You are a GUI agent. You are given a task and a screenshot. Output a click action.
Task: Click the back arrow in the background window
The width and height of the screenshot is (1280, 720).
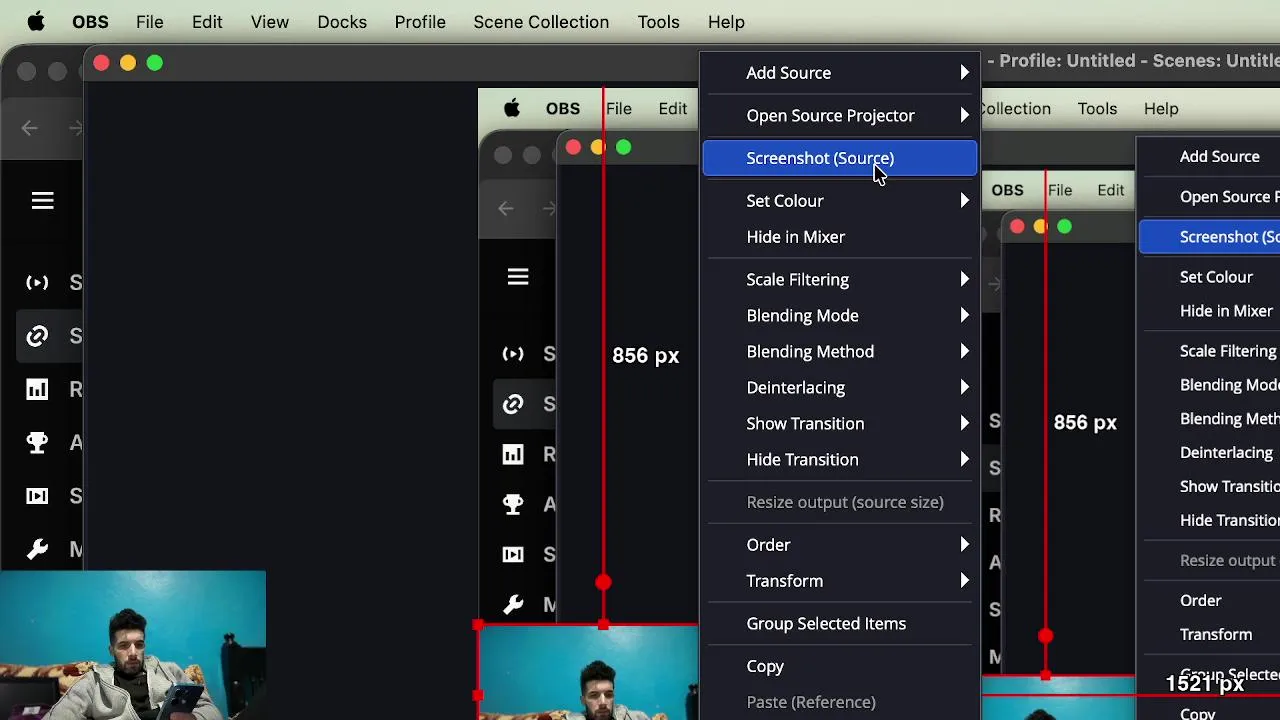pyautogui.click(x=29, y=127)
